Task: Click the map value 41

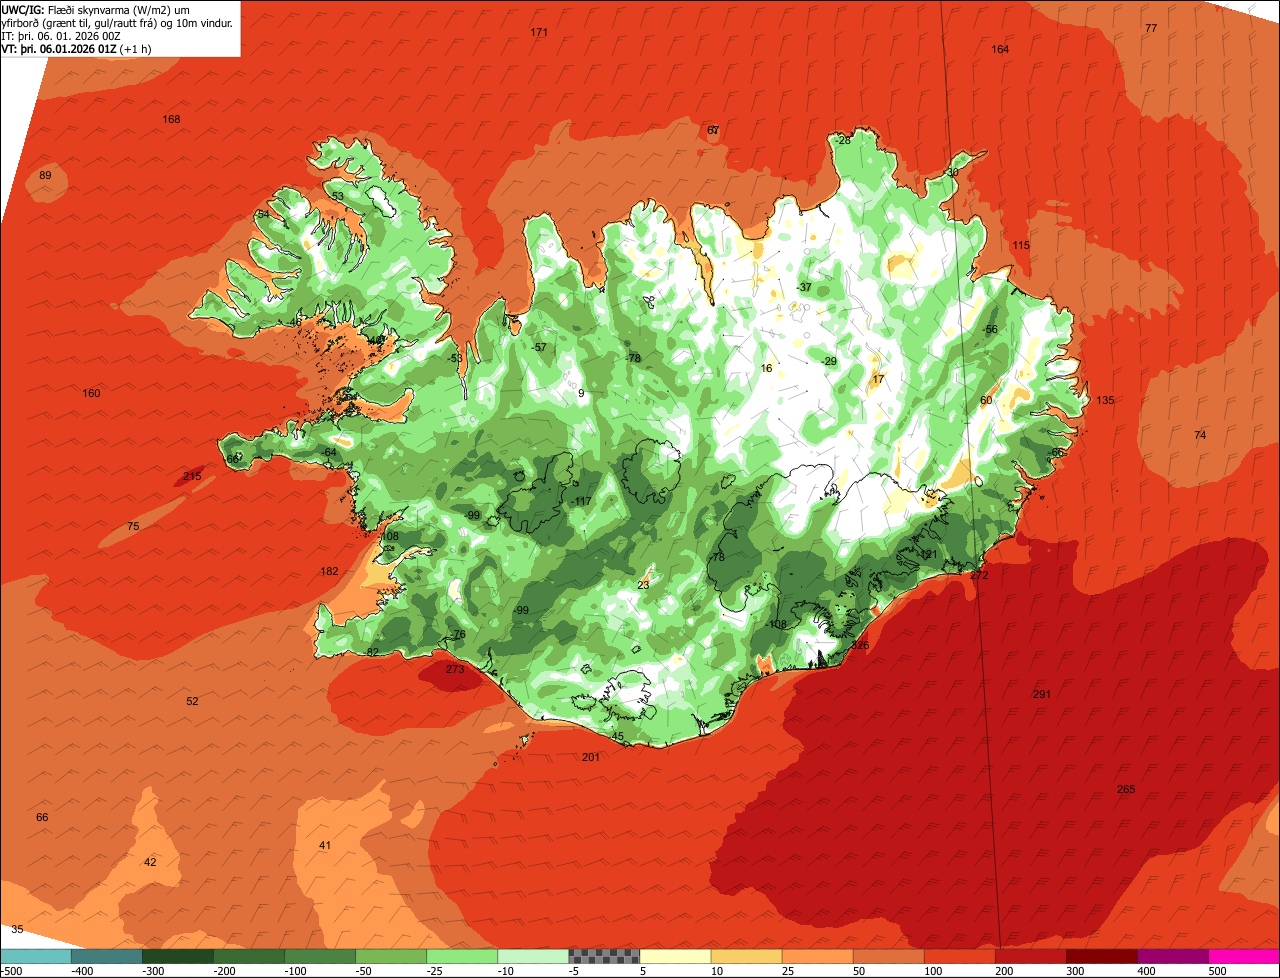Action: pyautogui.click(x=325, y=845)
